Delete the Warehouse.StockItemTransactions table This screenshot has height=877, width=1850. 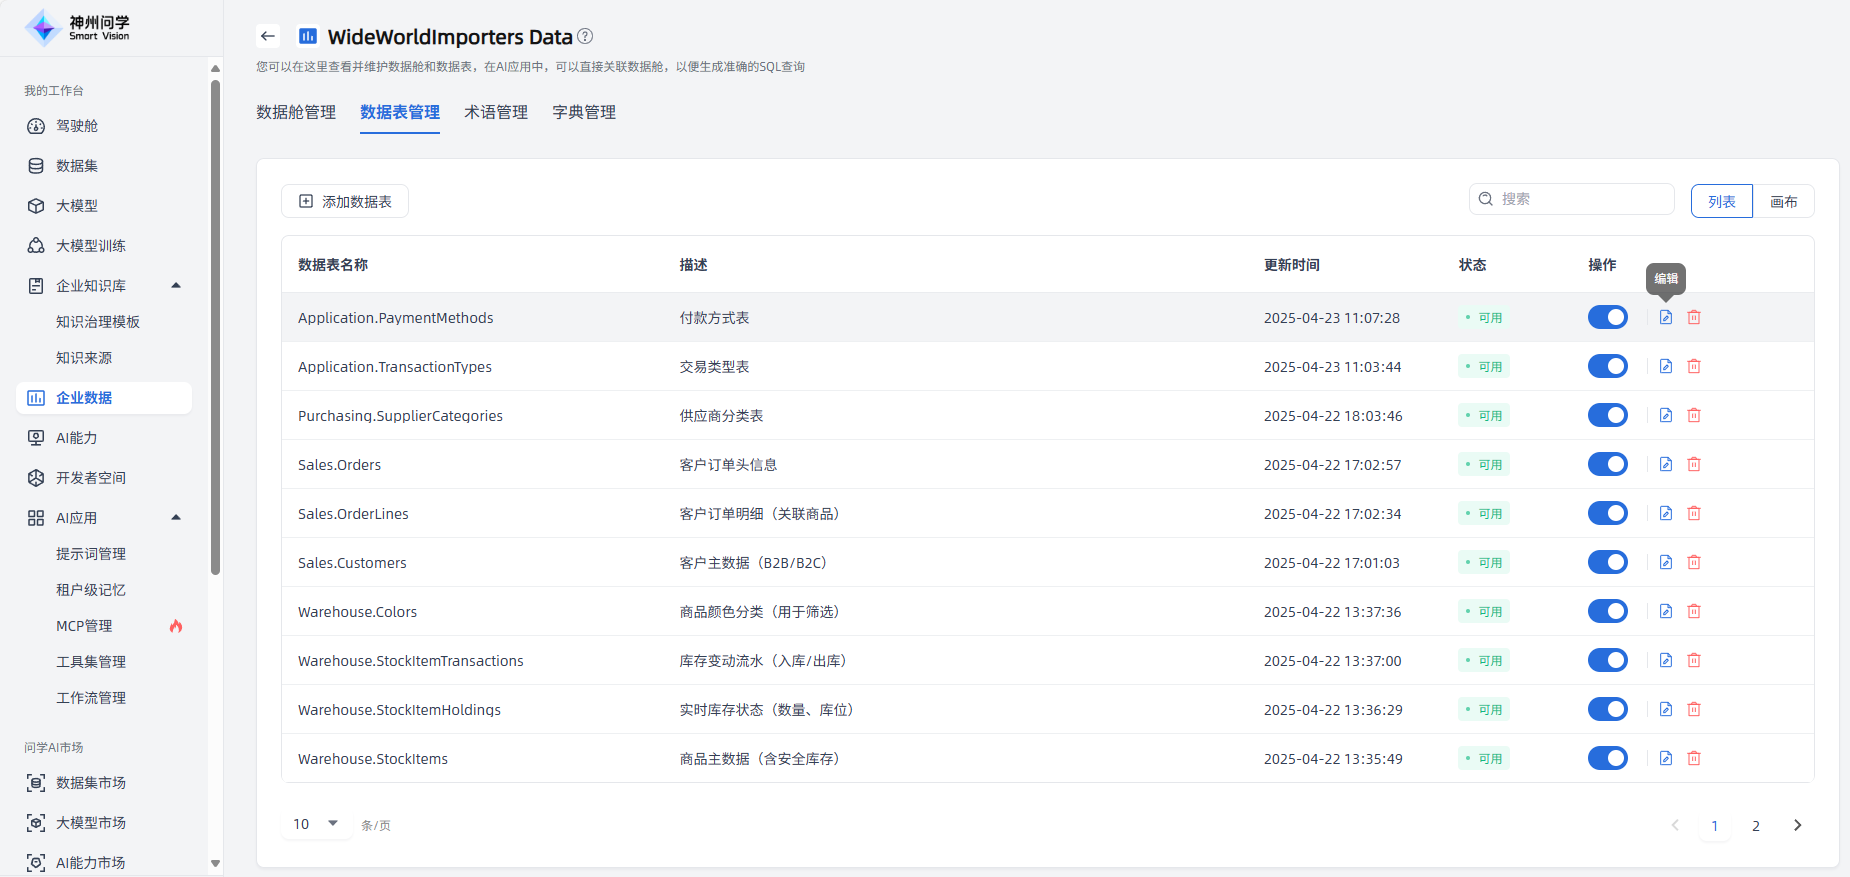tap(1694, 660)
